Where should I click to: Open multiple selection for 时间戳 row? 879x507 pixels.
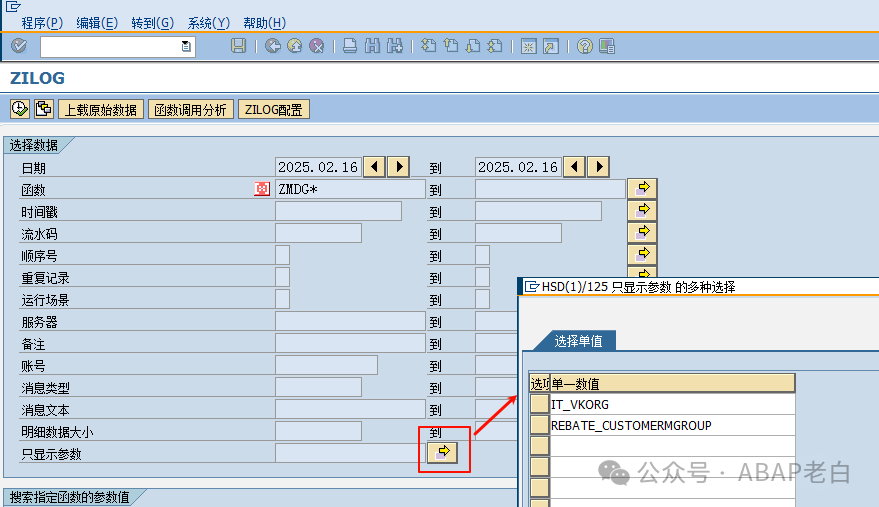pos(642,210)
